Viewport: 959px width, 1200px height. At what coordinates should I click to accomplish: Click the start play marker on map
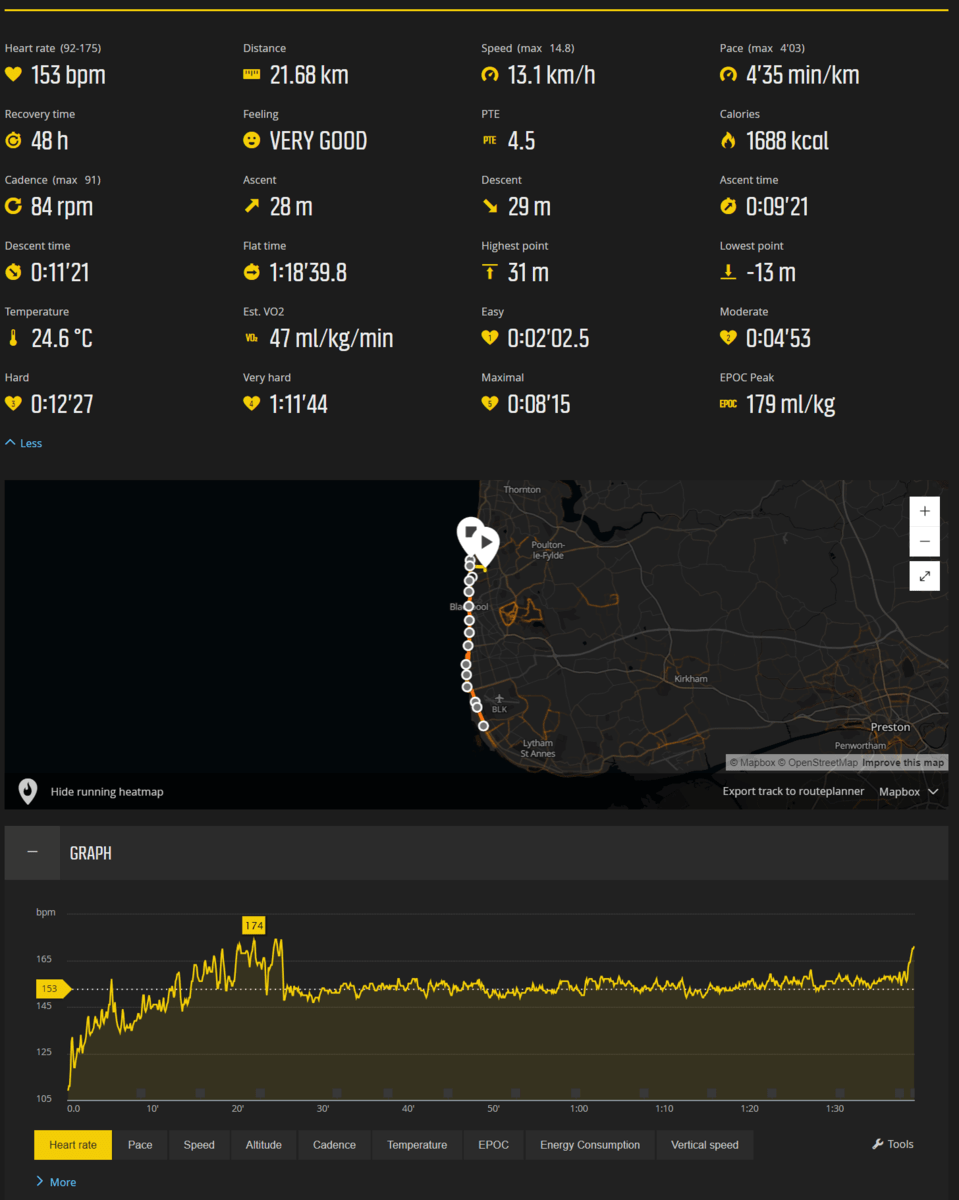point(485,543)
